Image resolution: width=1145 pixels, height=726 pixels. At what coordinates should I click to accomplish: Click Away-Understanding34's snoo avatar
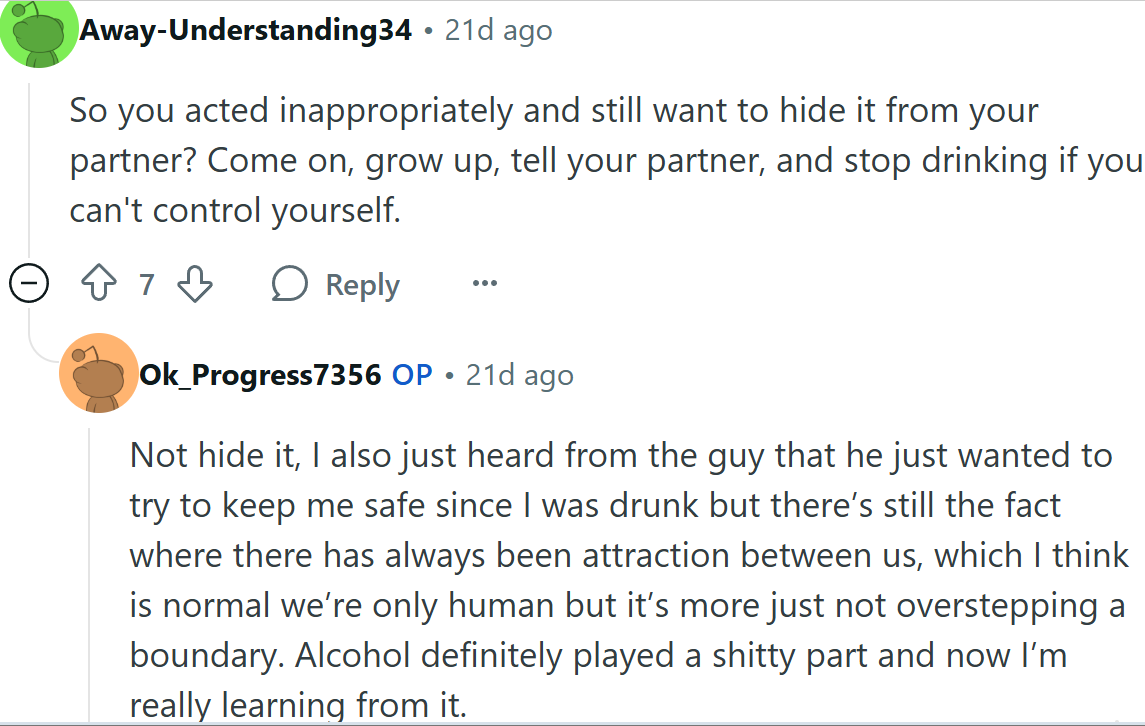tap(40, 30)
